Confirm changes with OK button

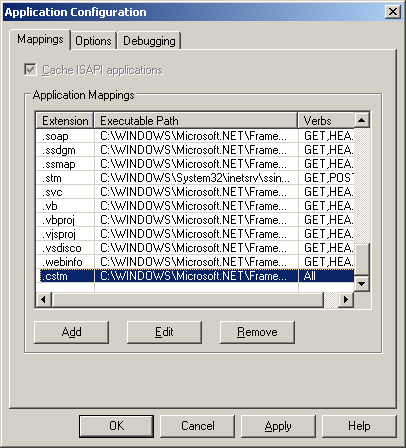pos(116,426)
